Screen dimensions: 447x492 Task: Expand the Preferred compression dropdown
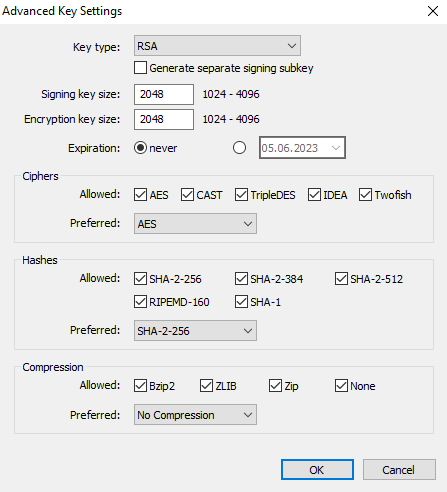pyautogui.click(x=195, y=415)
